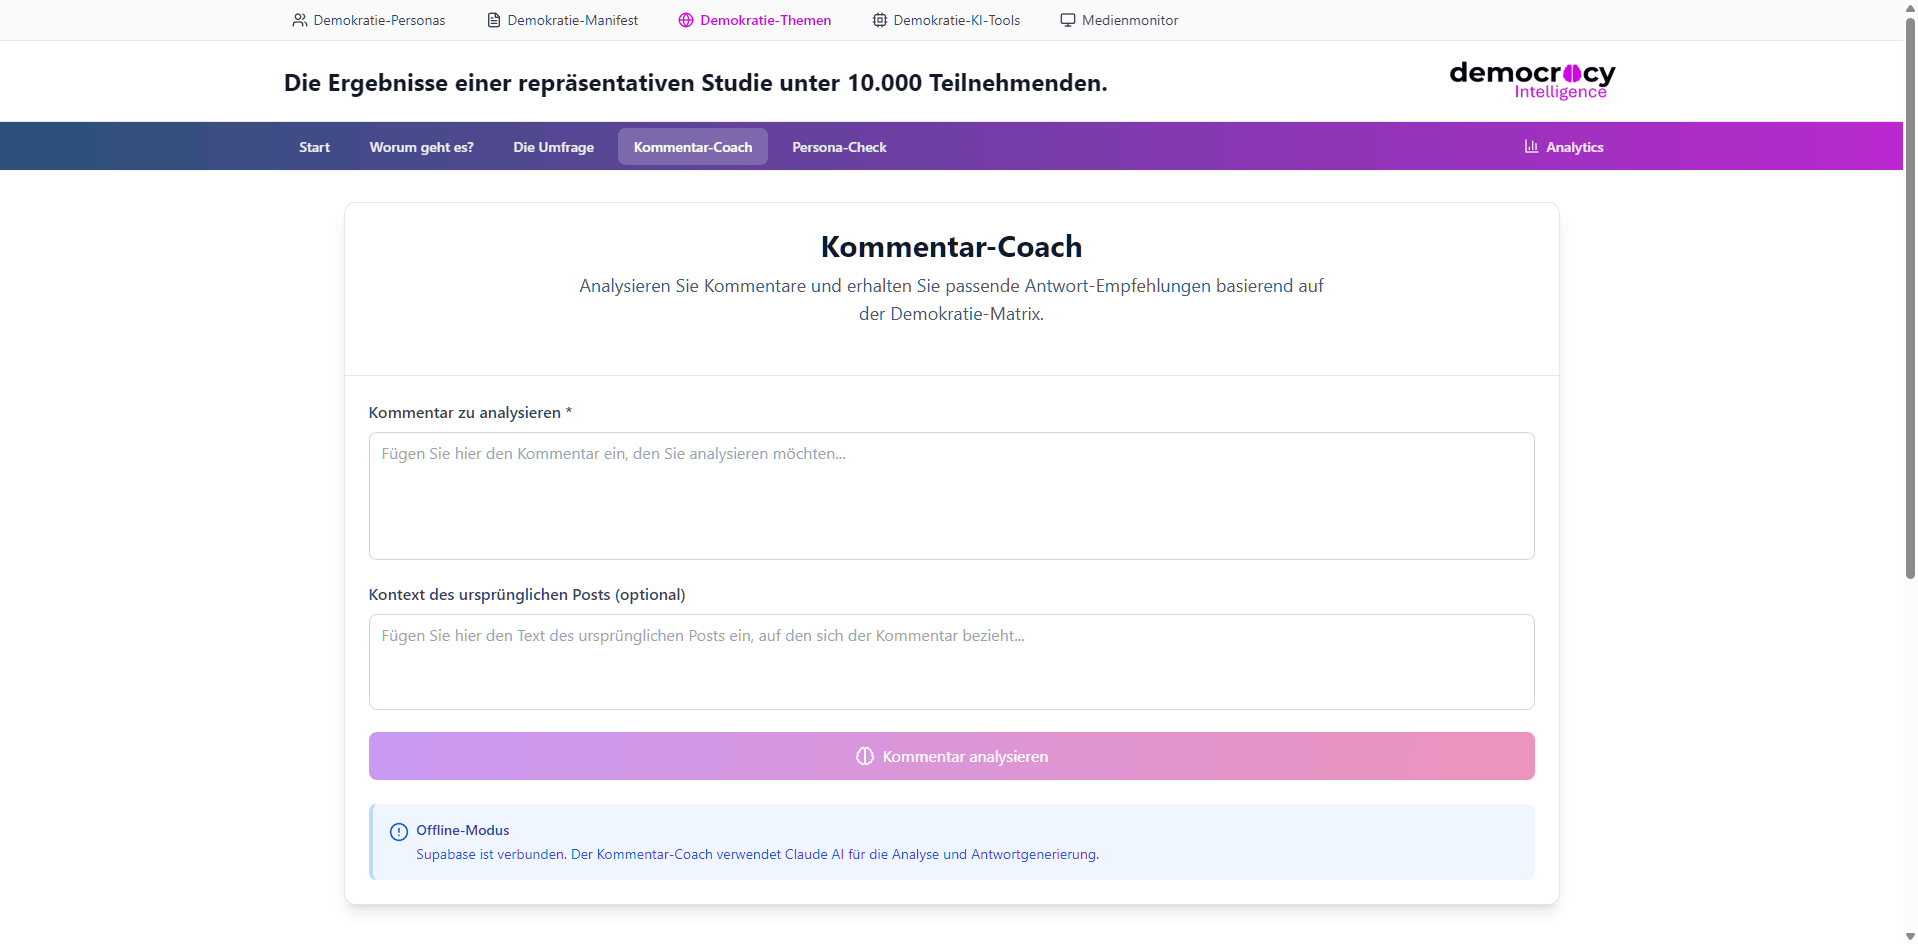Screen dimensions: 1918x944
Task: Click the representative study headline text
Action: 696,83
